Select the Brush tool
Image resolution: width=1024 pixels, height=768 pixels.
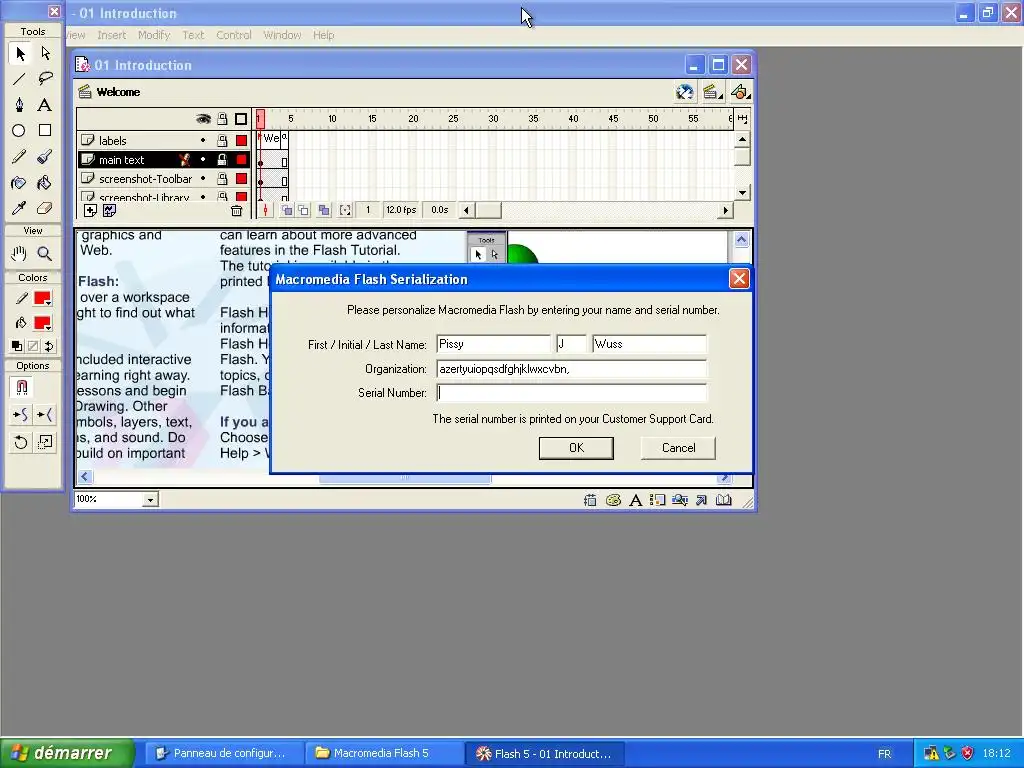click(45, 157)
